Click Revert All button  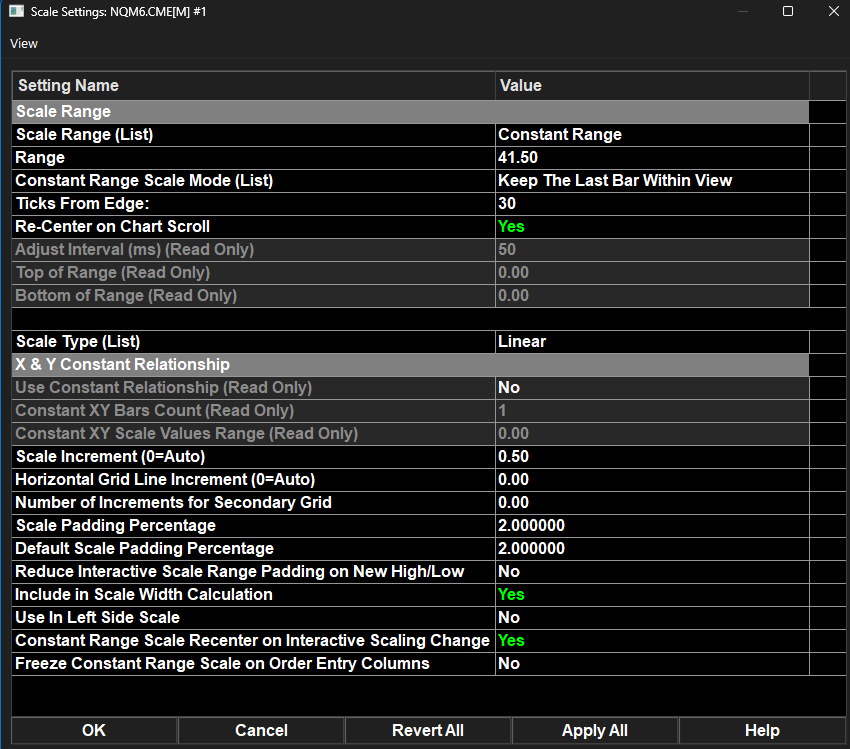coord(428,730)
